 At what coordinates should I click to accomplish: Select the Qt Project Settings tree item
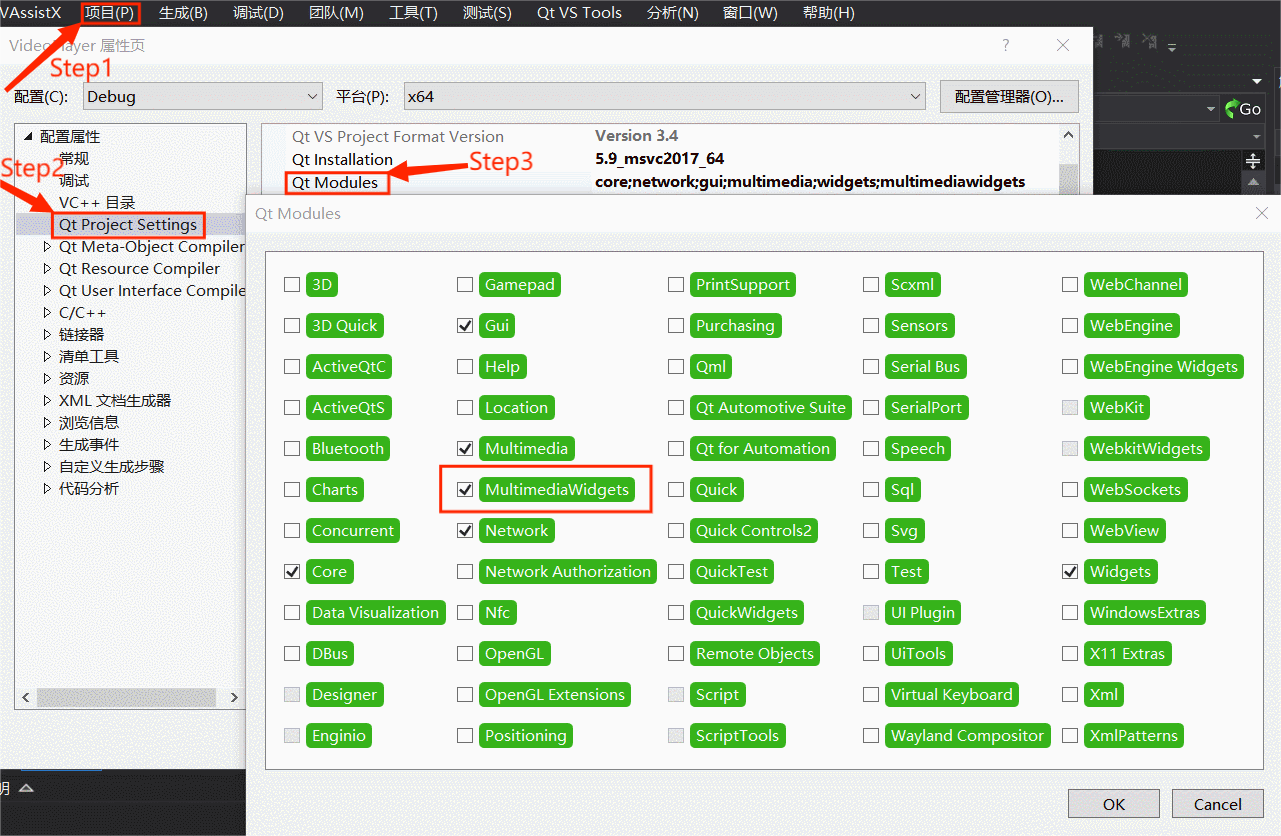(128, 224)
